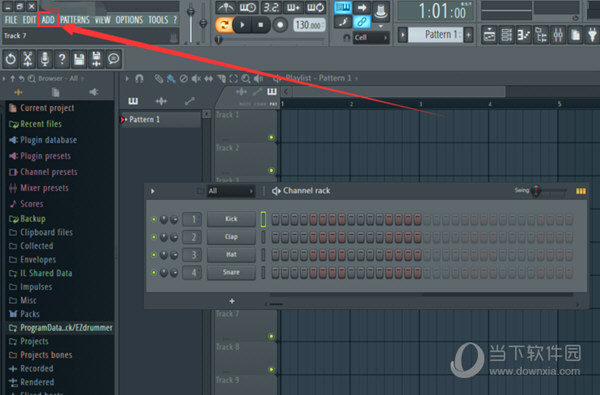Switch between pattern and song mode
600x395 pixels.
223,25
